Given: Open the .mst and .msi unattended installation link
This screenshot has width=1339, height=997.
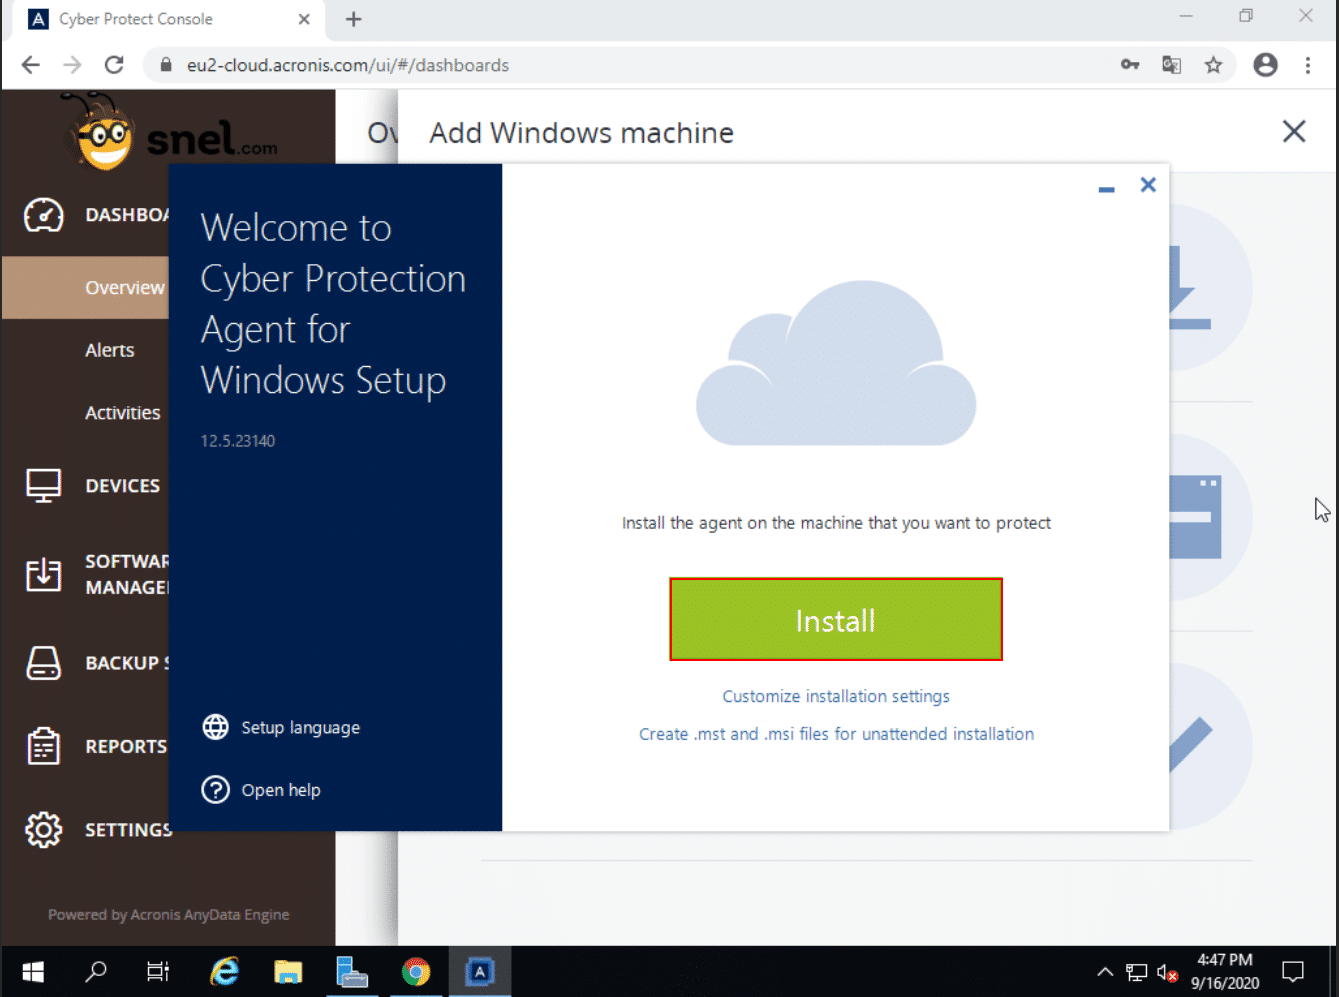Looking at the screenshot, I should 836,734.
